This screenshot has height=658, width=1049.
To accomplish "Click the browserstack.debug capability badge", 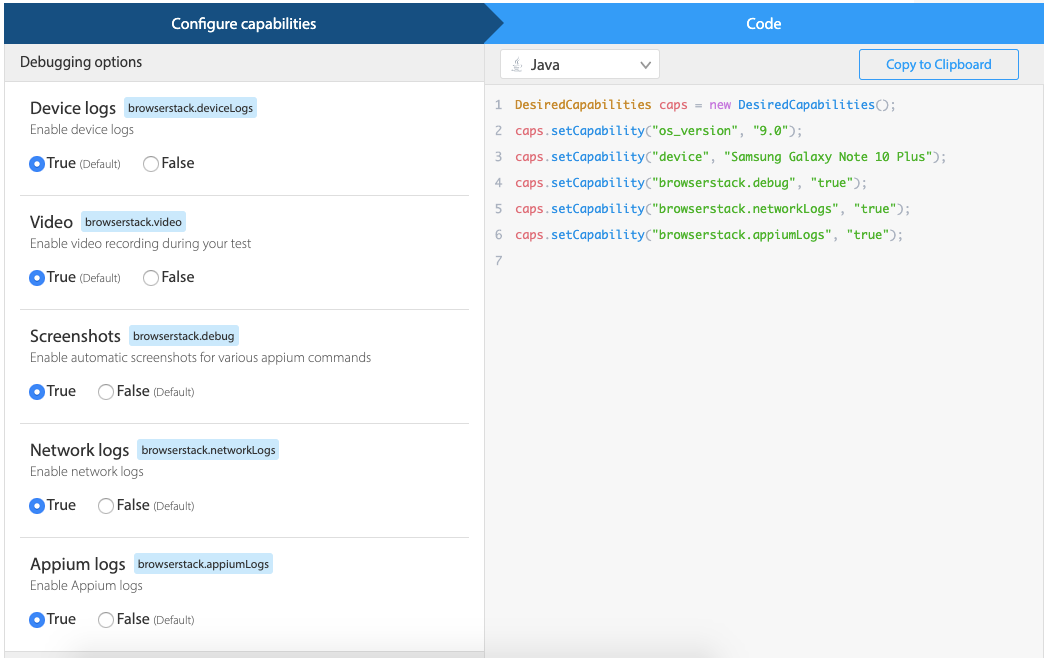I will [x=184, y=335].
